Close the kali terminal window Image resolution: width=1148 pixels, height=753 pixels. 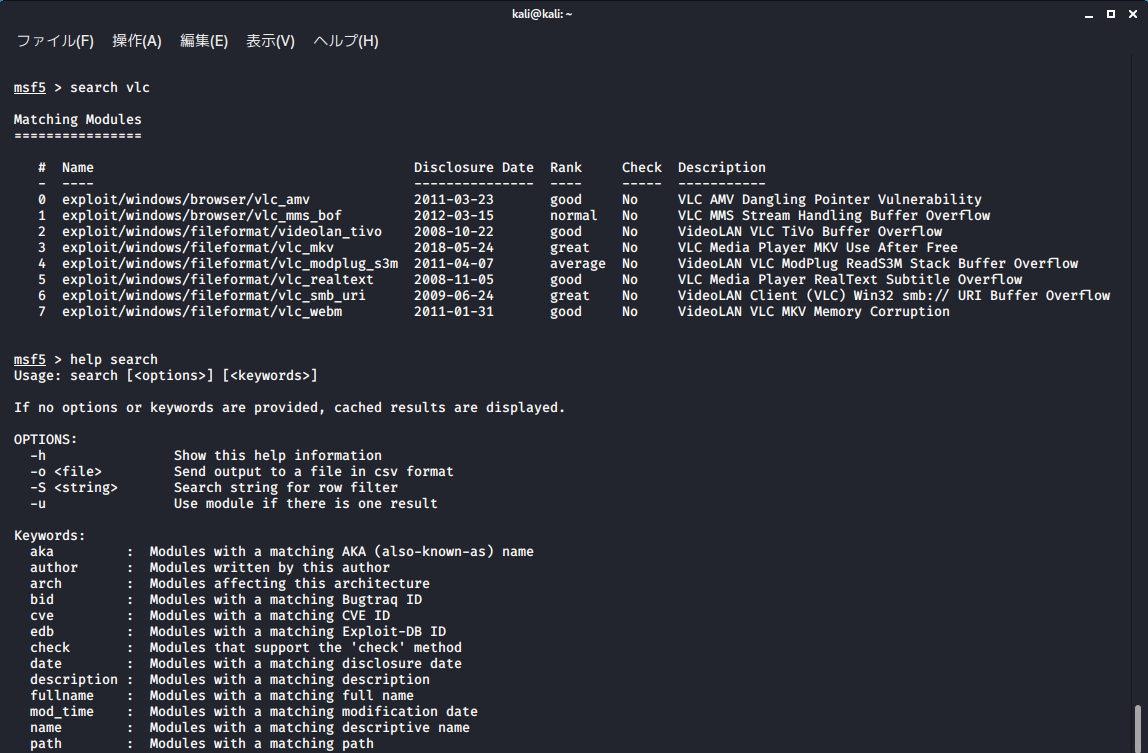(x=1133, y=14)
